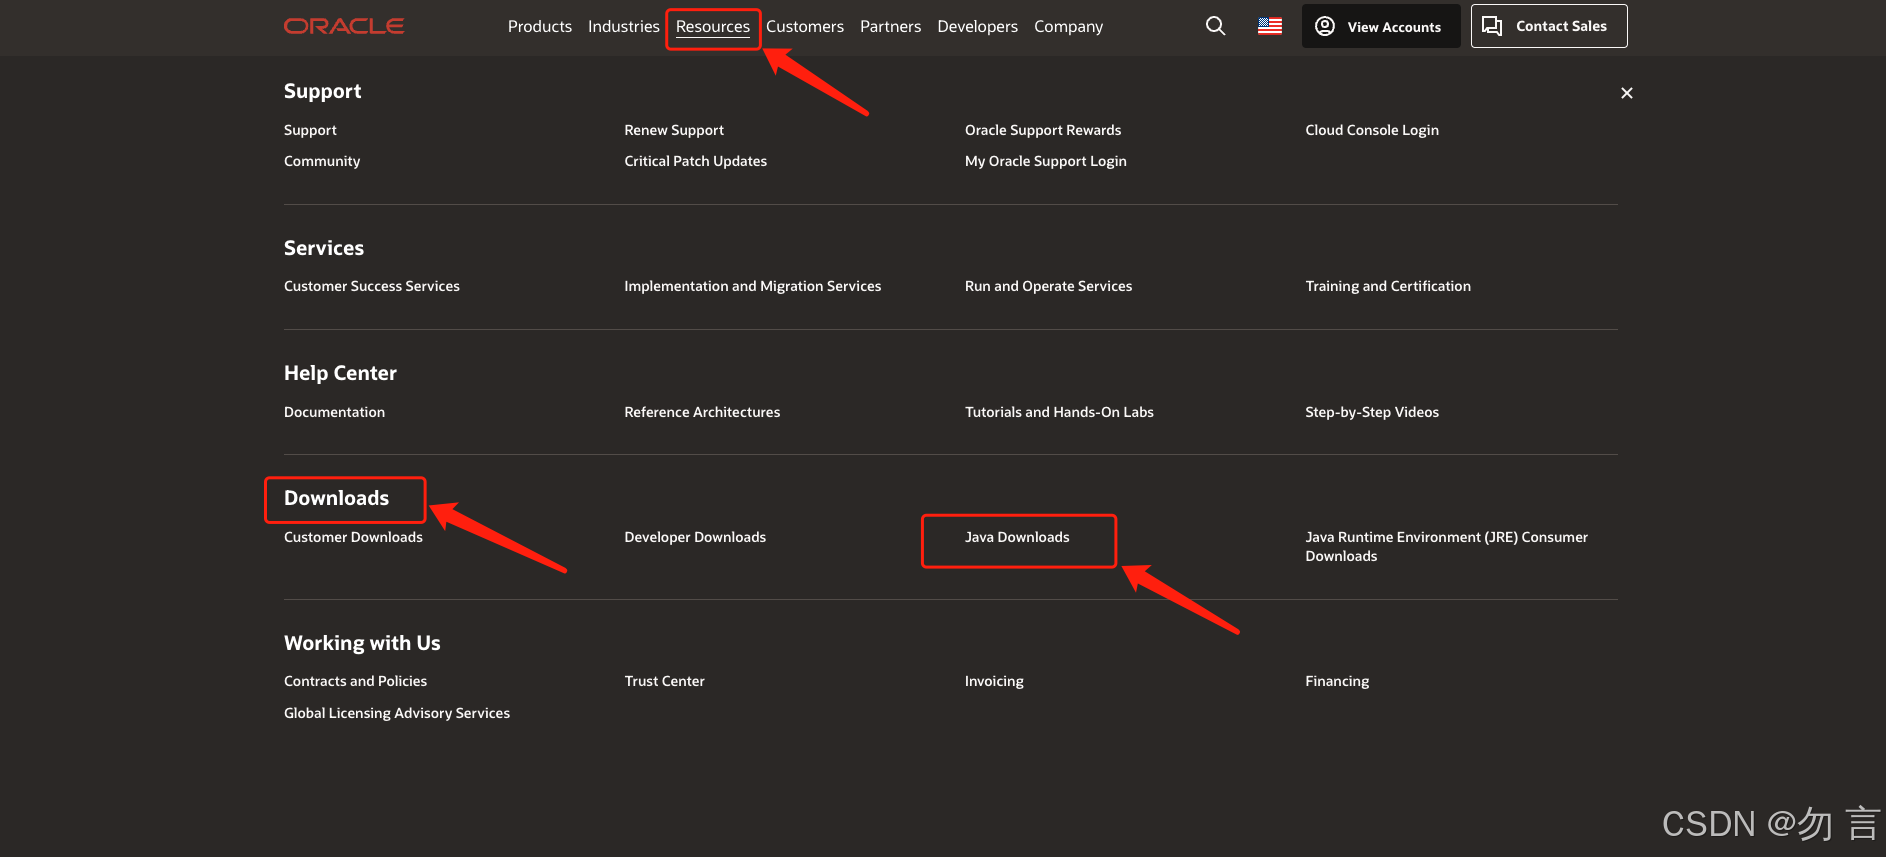
Task: Click the Downloads section heading
Action: coord(336,498)
